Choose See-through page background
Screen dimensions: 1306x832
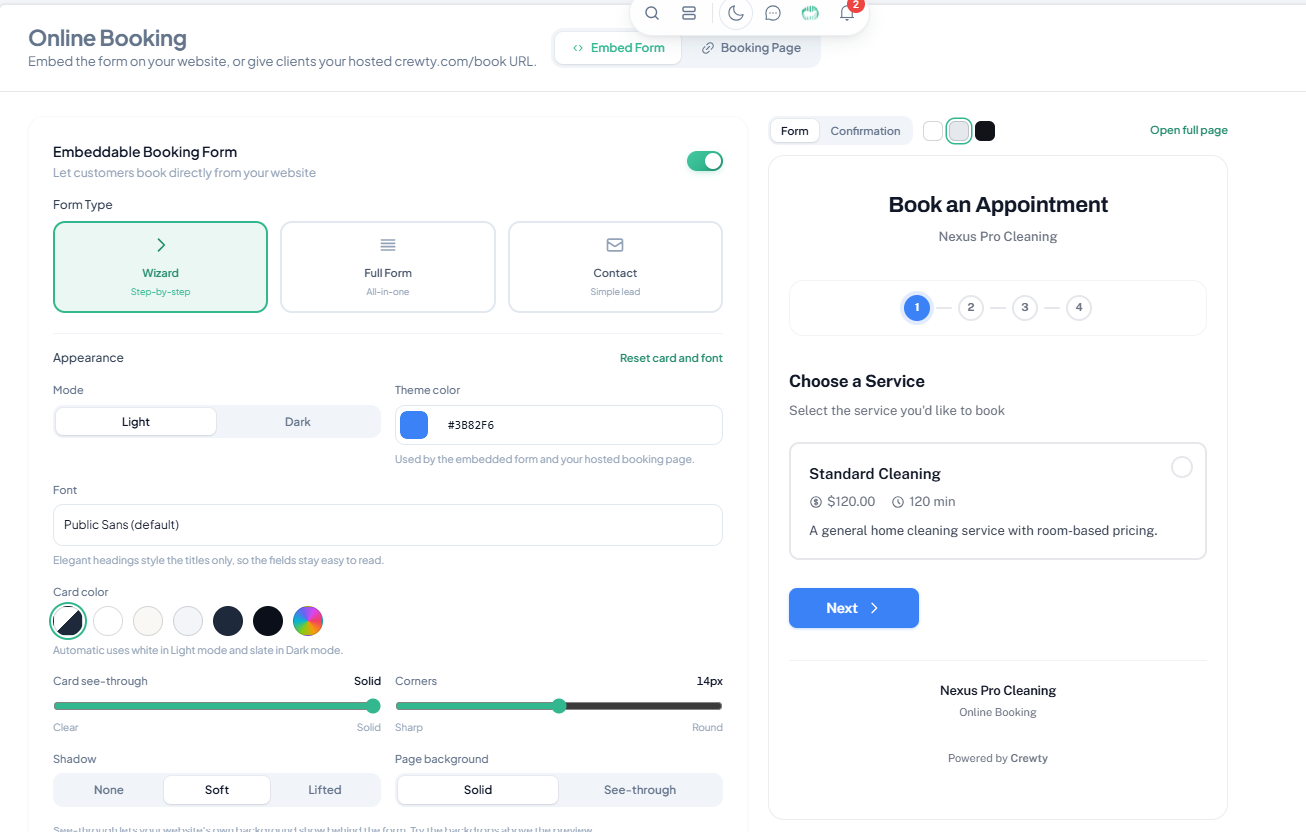pyautogui.click(x=640, y=790)
